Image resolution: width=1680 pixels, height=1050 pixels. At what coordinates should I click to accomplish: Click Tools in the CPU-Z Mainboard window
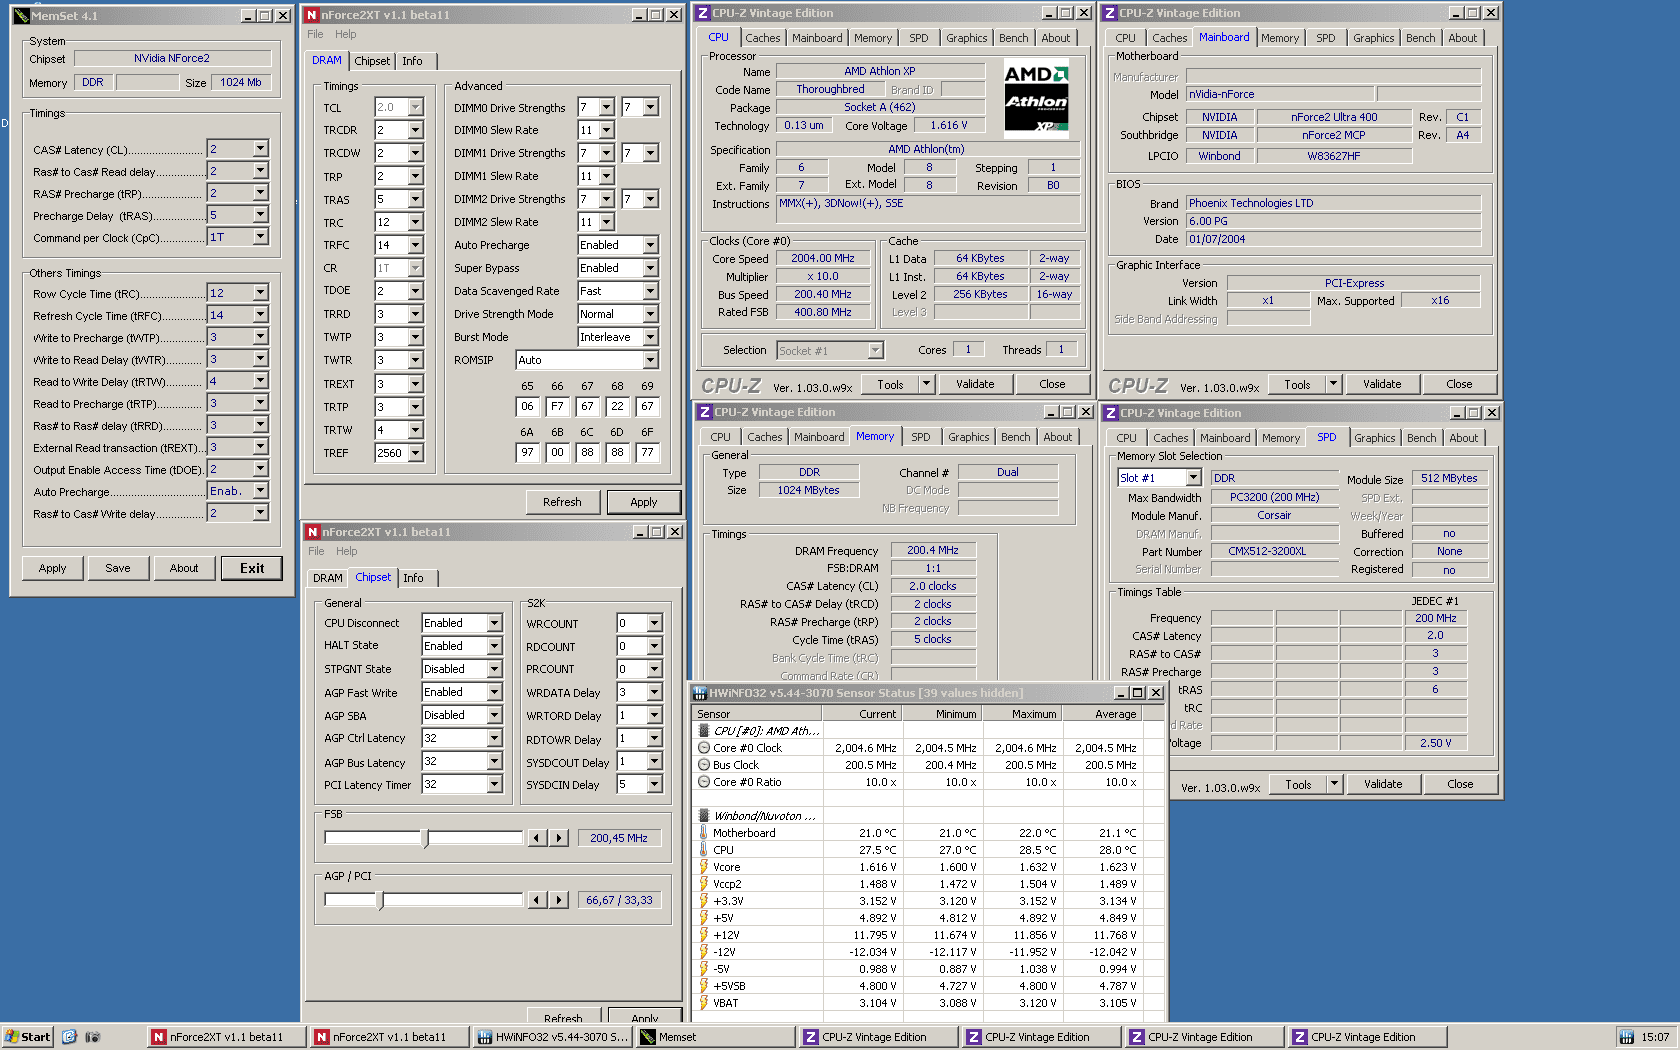(1297, 384)
